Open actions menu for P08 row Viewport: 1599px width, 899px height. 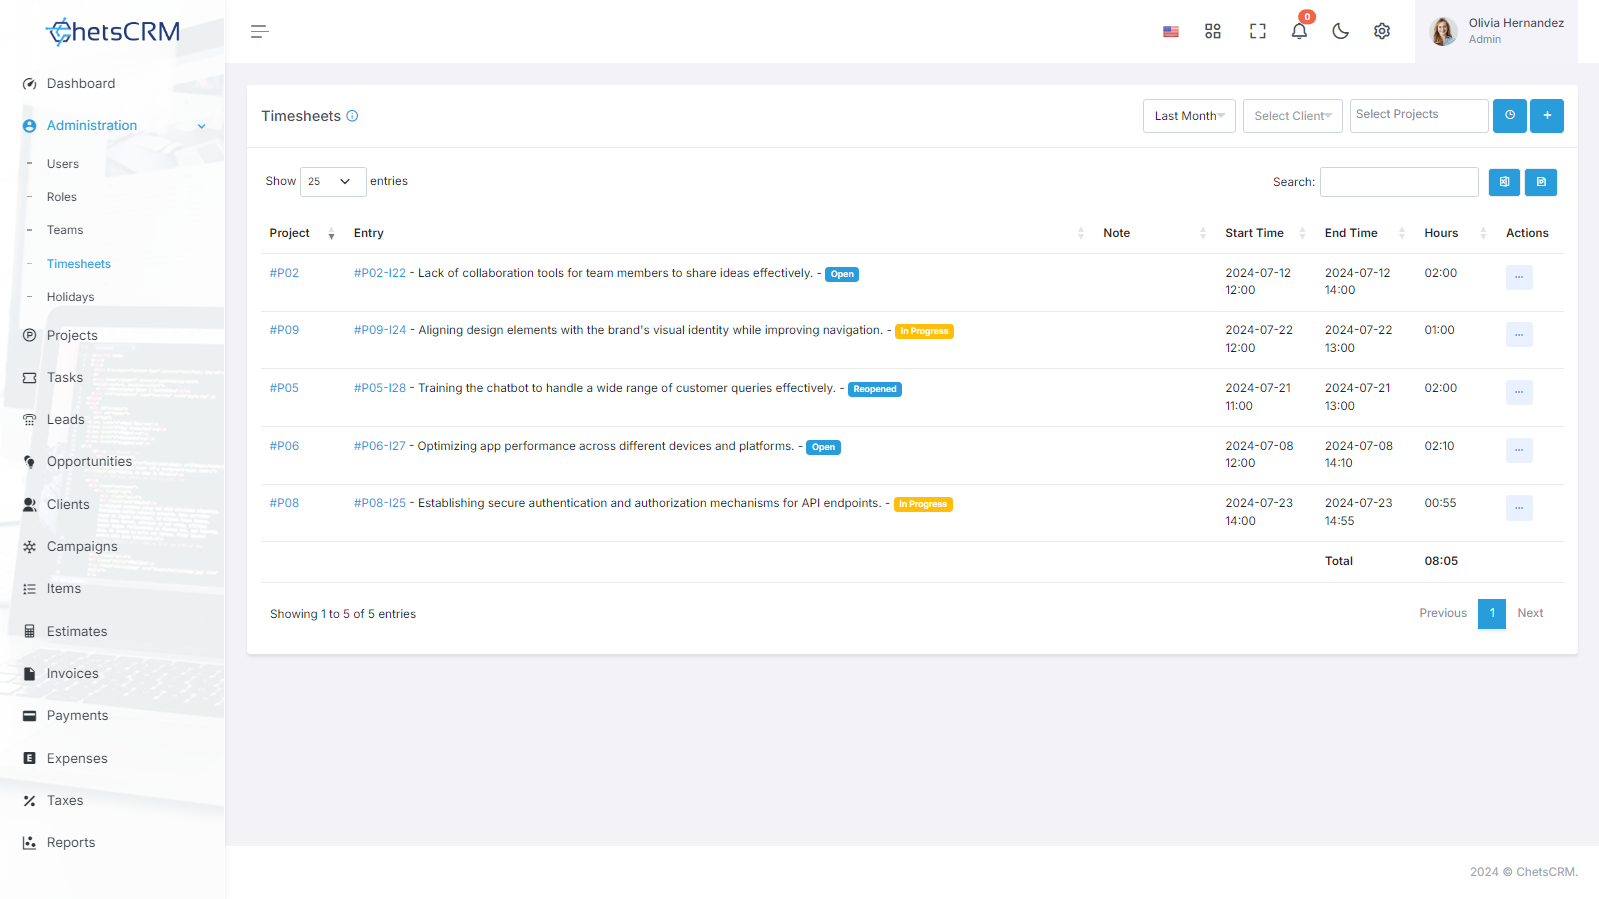1519,508
